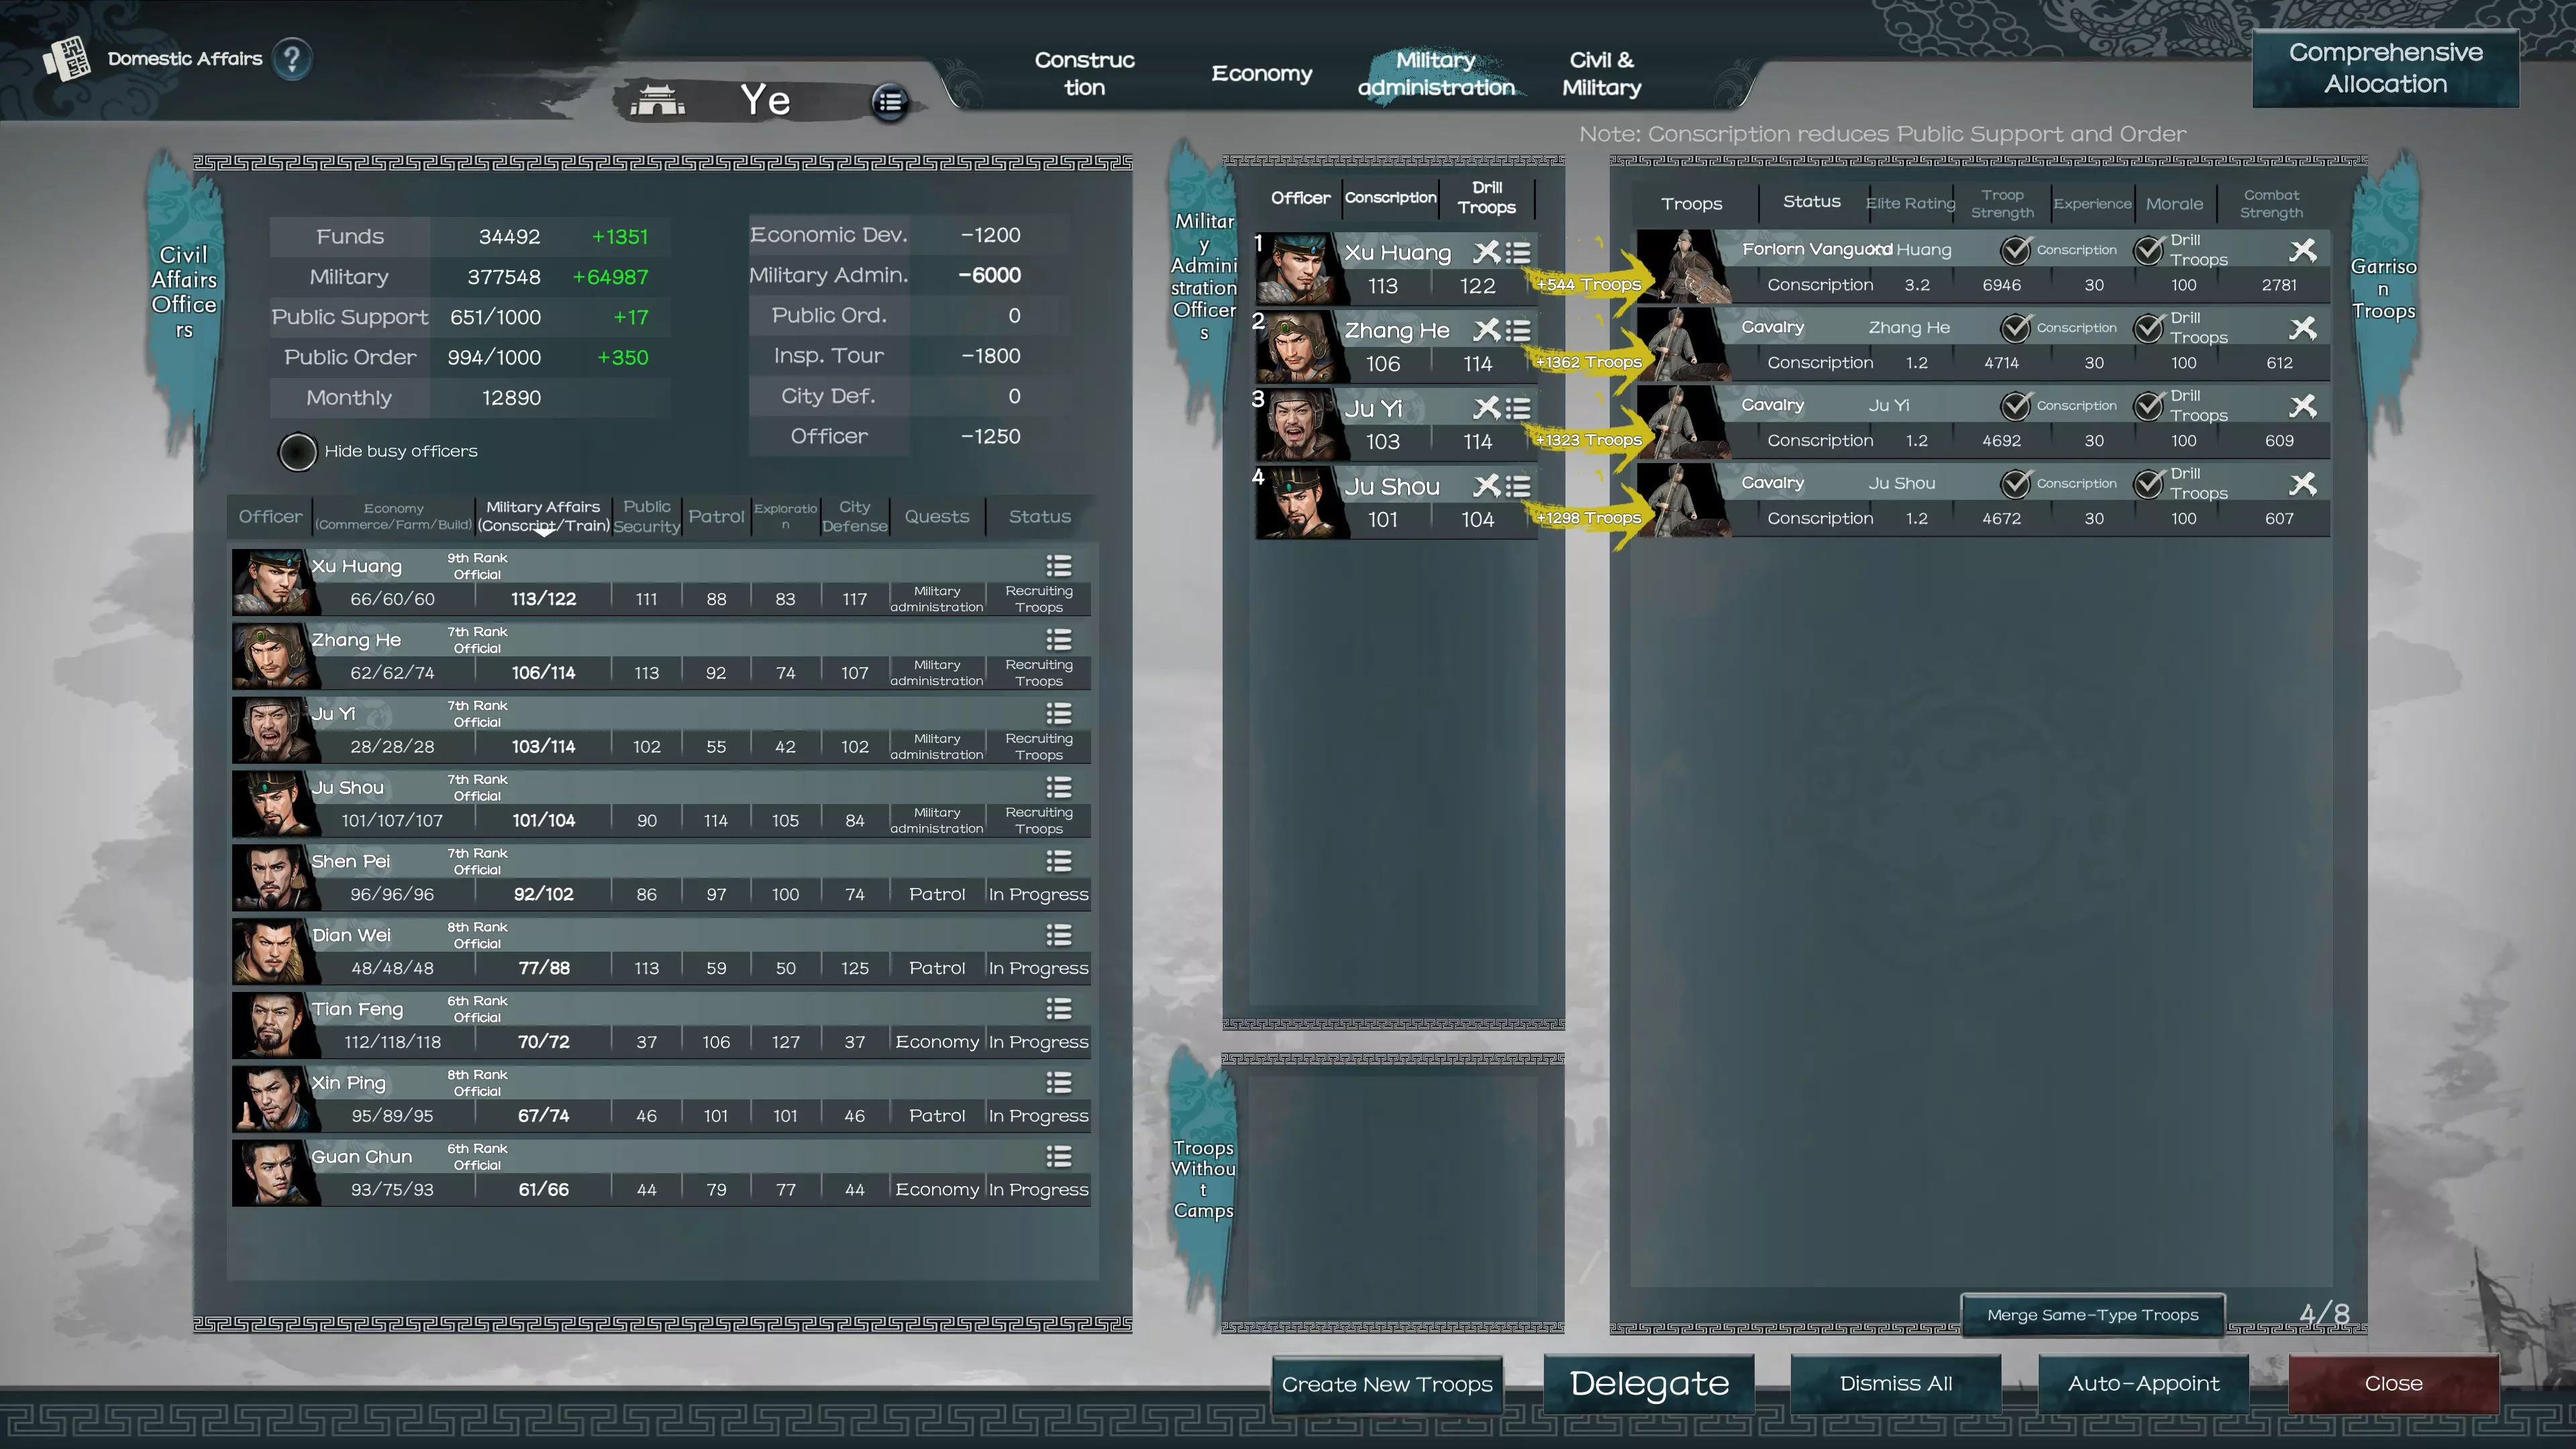Remove Ju Shou from the officer slot
Screen dimensions: 2576x1449
pyautogui.click(x=1486, y=486)
